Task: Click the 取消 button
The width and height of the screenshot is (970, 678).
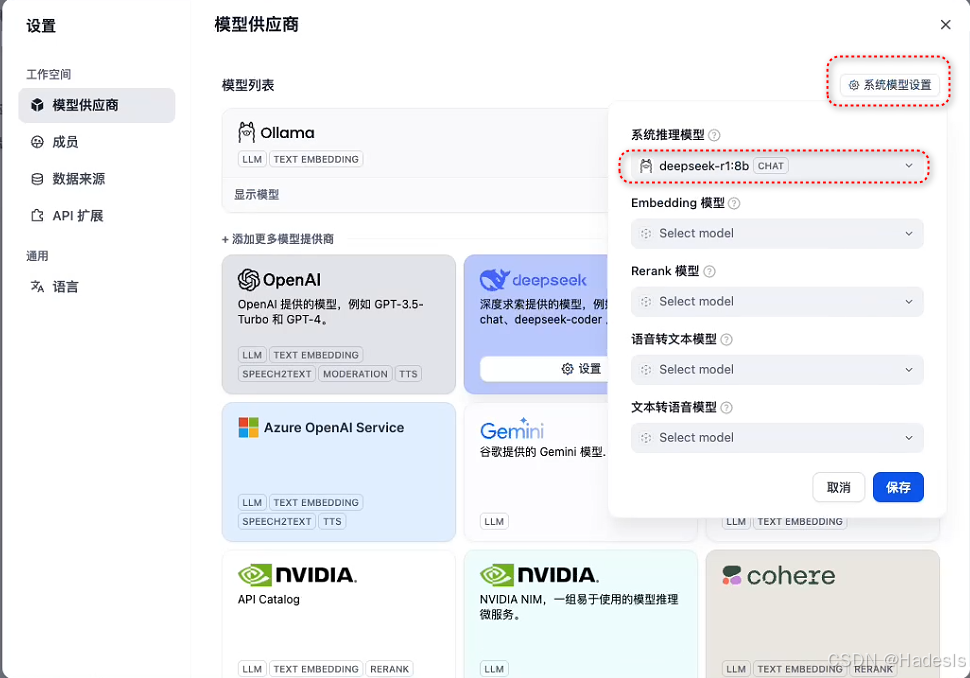Action: click(838, 487)
